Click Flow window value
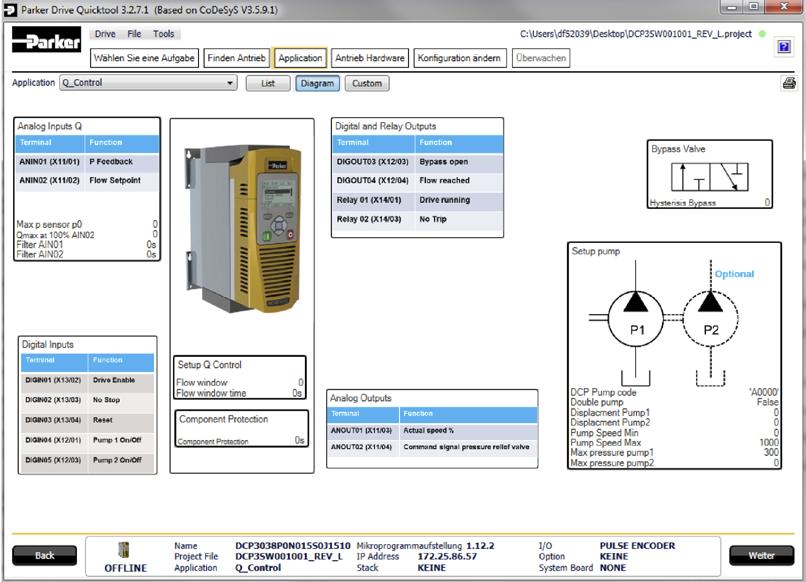The width and height of the screenshot is (806, 582). point(301,383)
